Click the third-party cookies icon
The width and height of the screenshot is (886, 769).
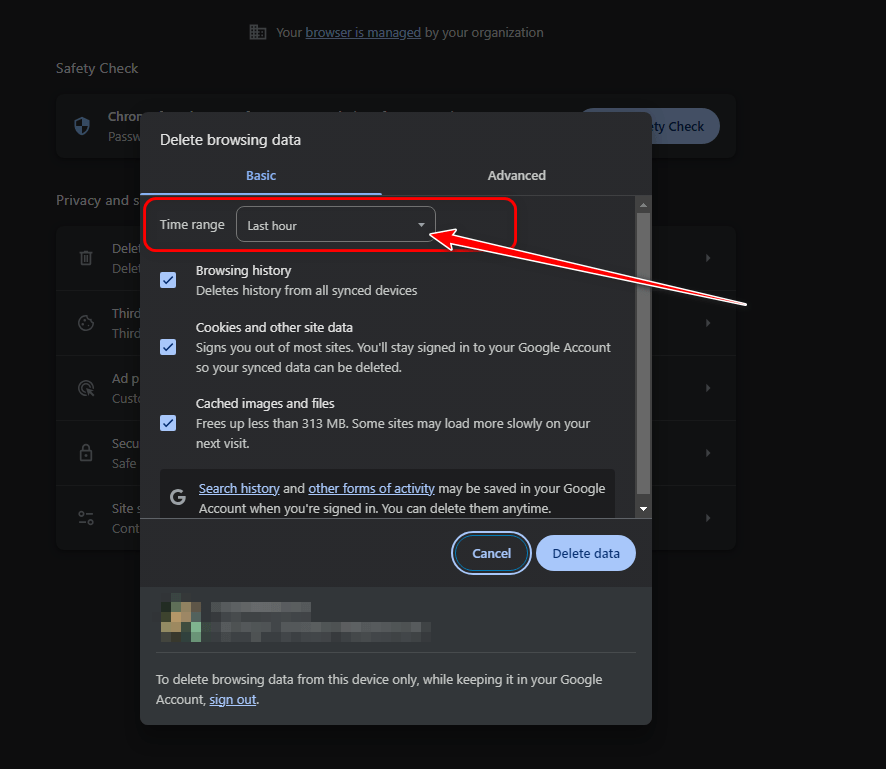pos(86,323)
